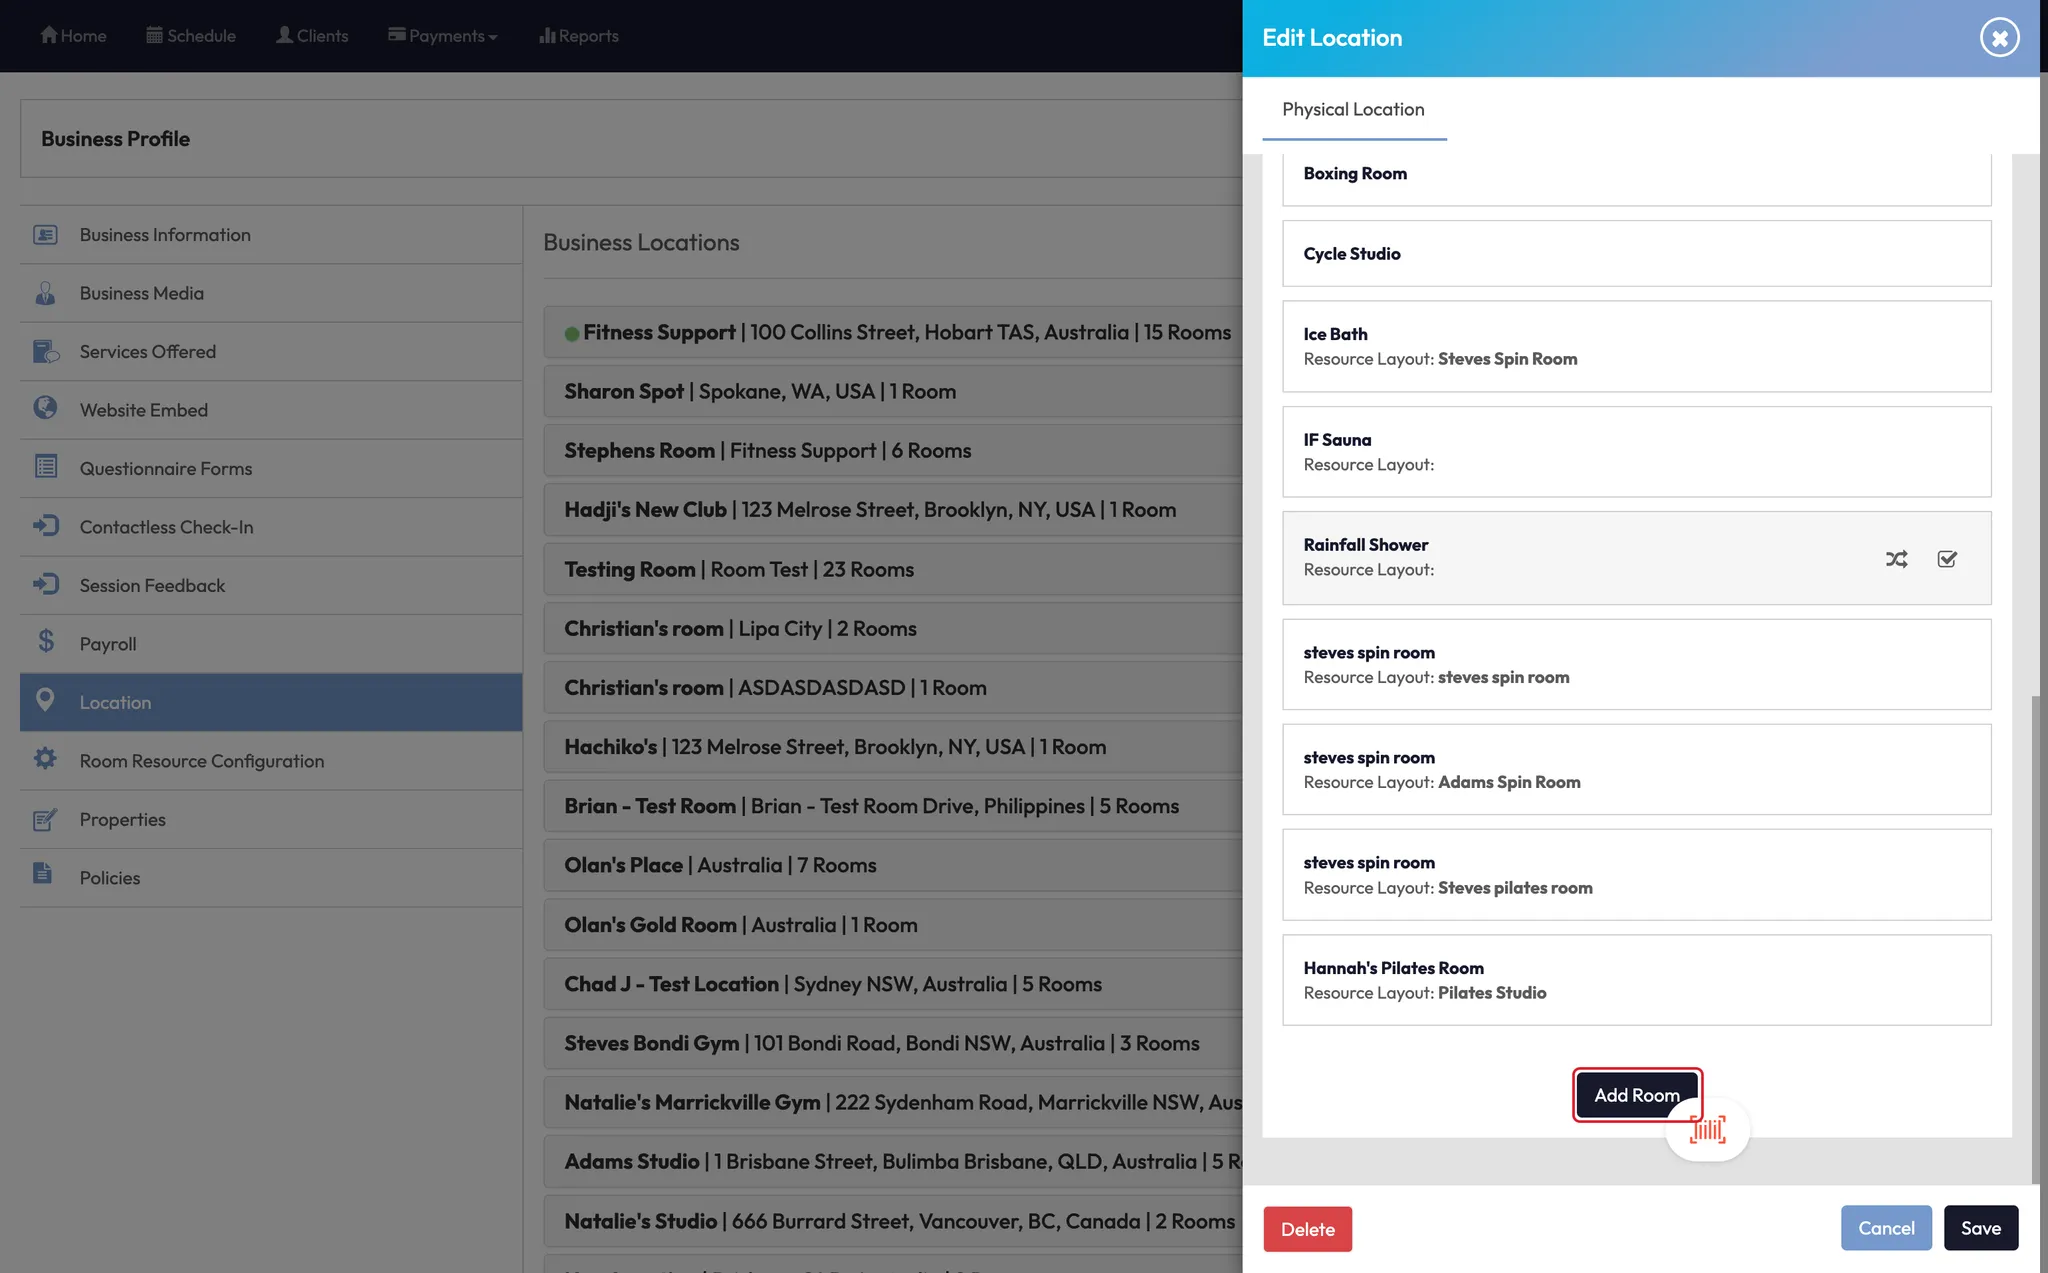Open the Reports menu item
The image size is (2048, 1273).
click(578, 36)
